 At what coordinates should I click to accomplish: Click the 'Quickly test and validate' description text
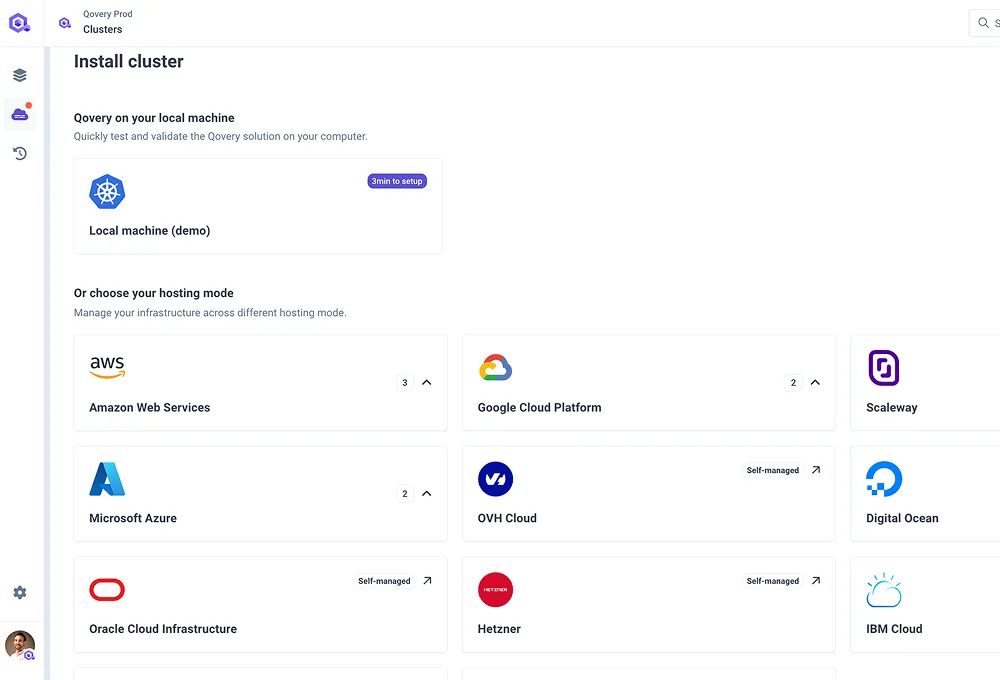221,137
